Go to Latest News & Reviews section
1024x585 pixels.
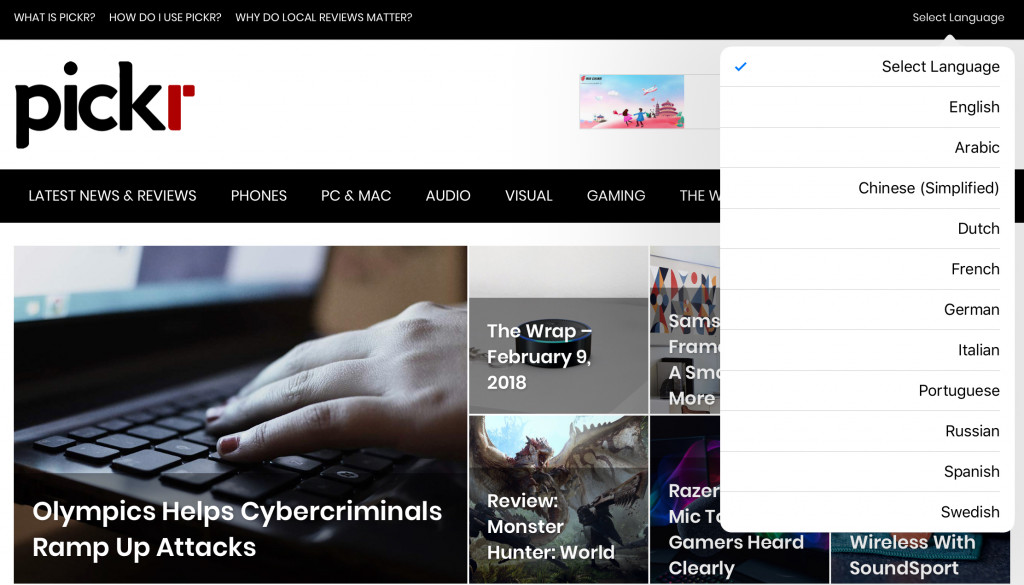click(112, 196)
